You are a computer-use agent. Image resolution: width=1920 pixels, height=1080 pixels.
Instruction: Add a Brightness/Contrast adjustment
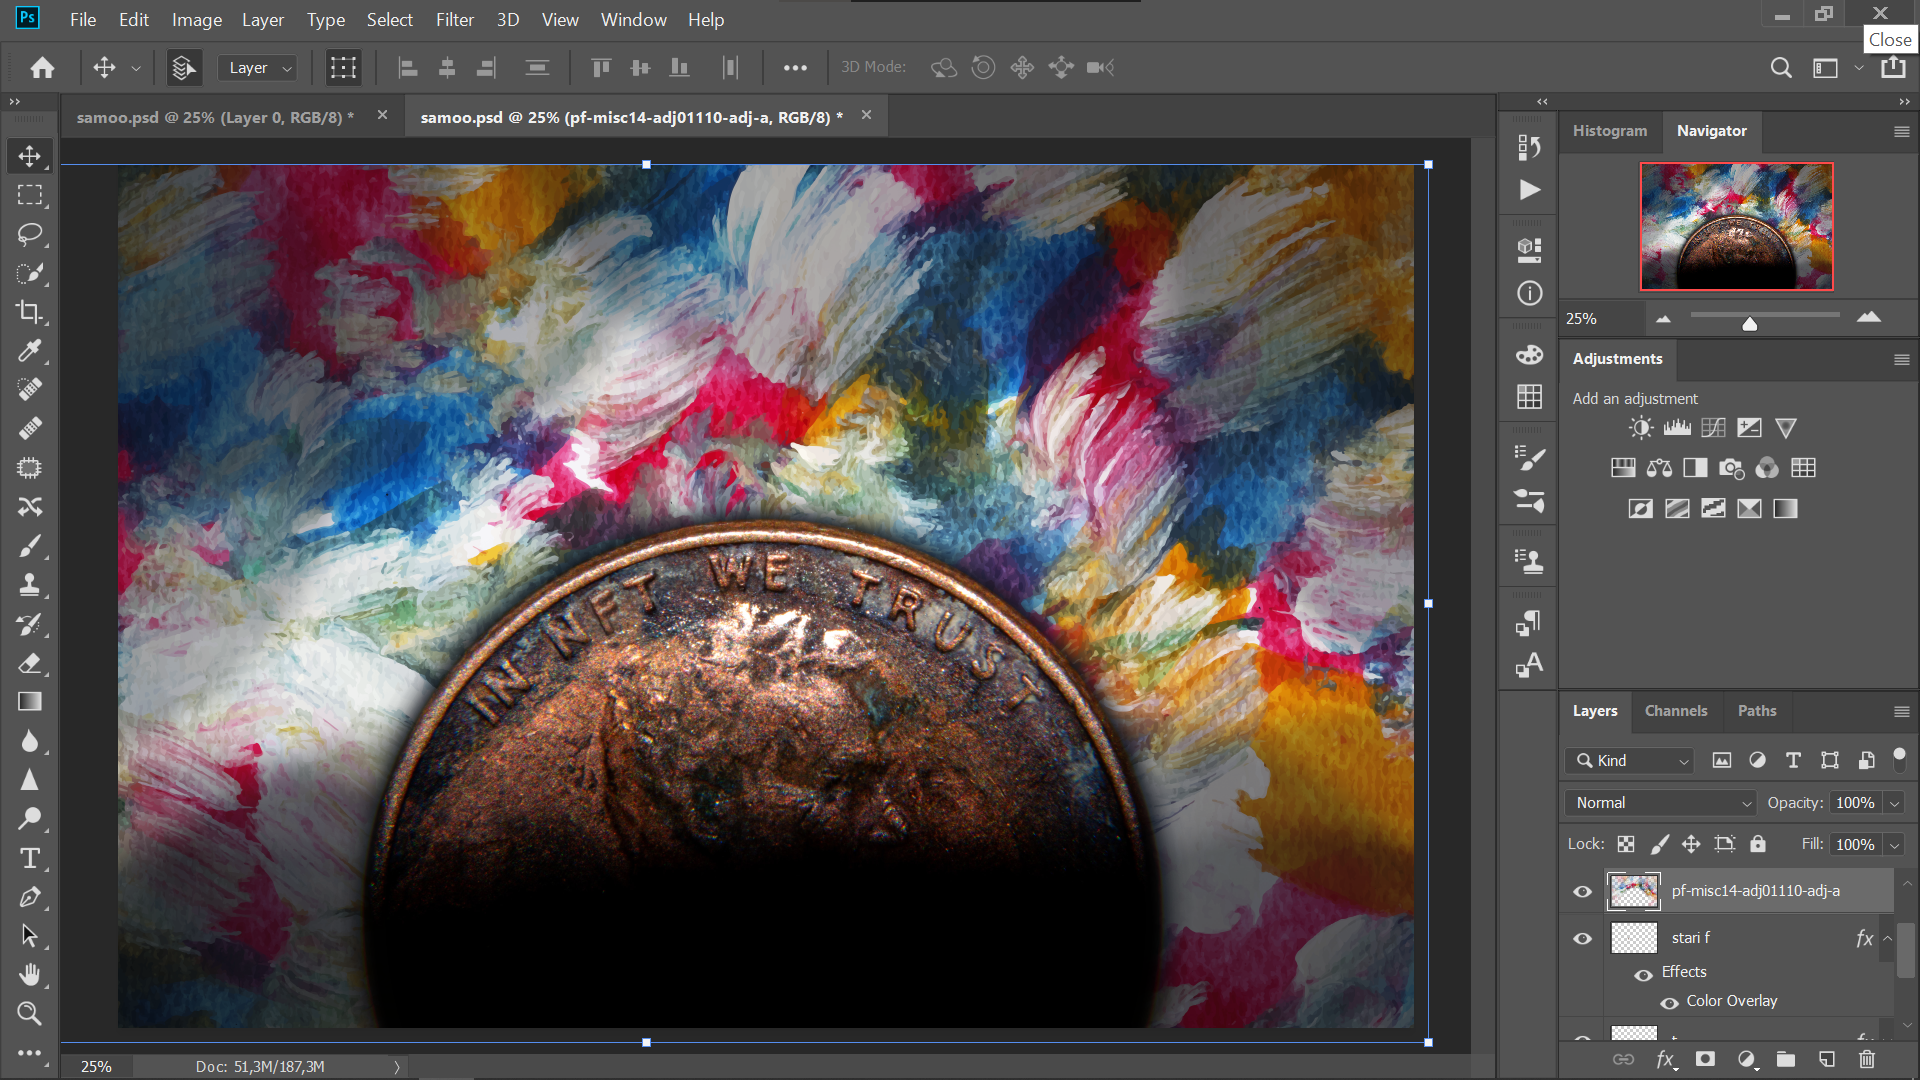1641,428
